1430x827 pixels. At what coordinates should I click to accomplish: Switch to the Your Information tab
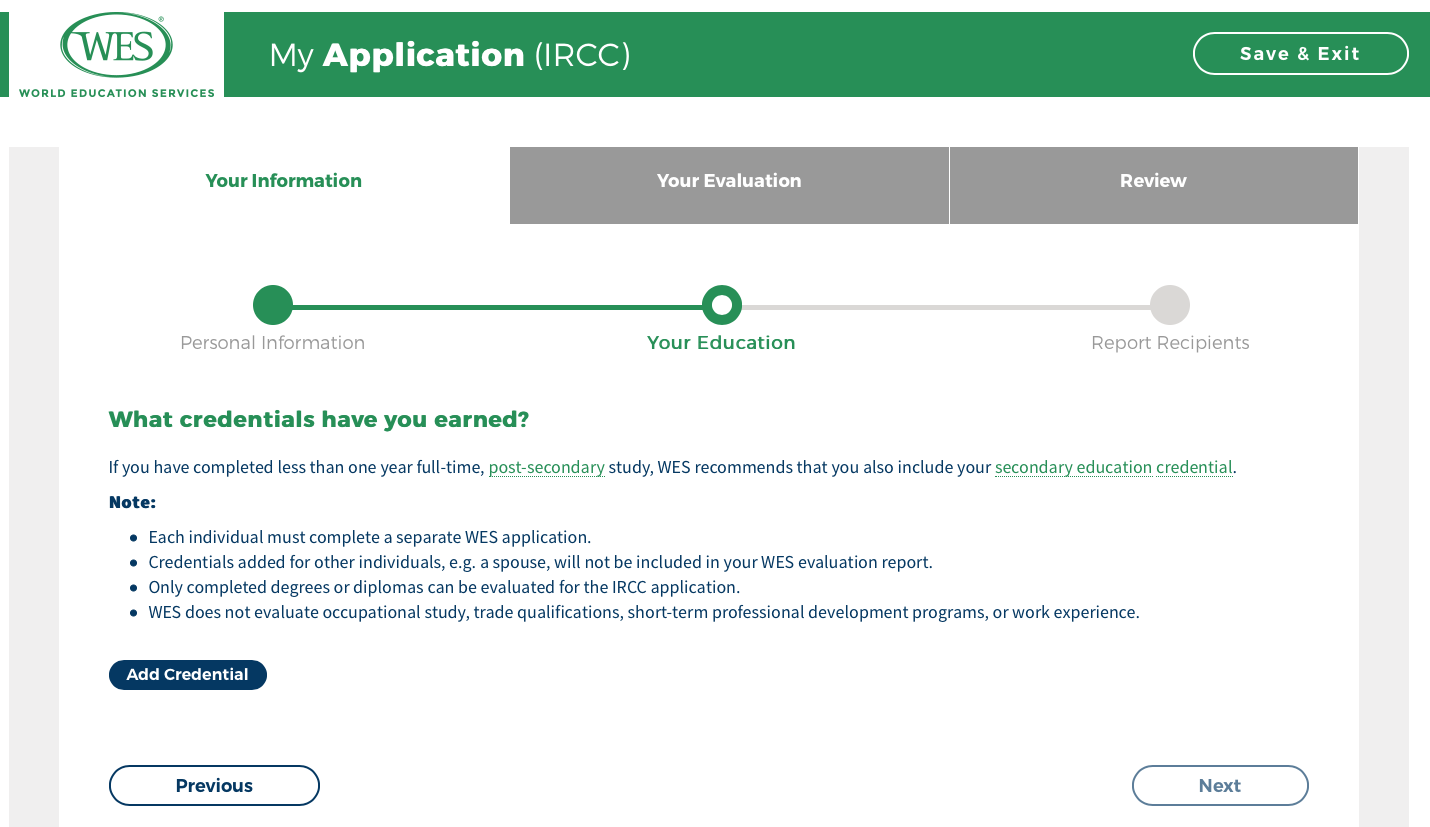click(x=283, y=181)
